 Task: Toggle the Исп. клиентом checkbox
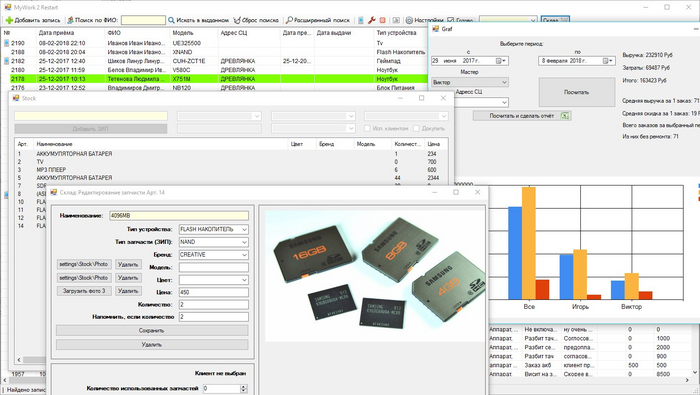click(367, 129)
